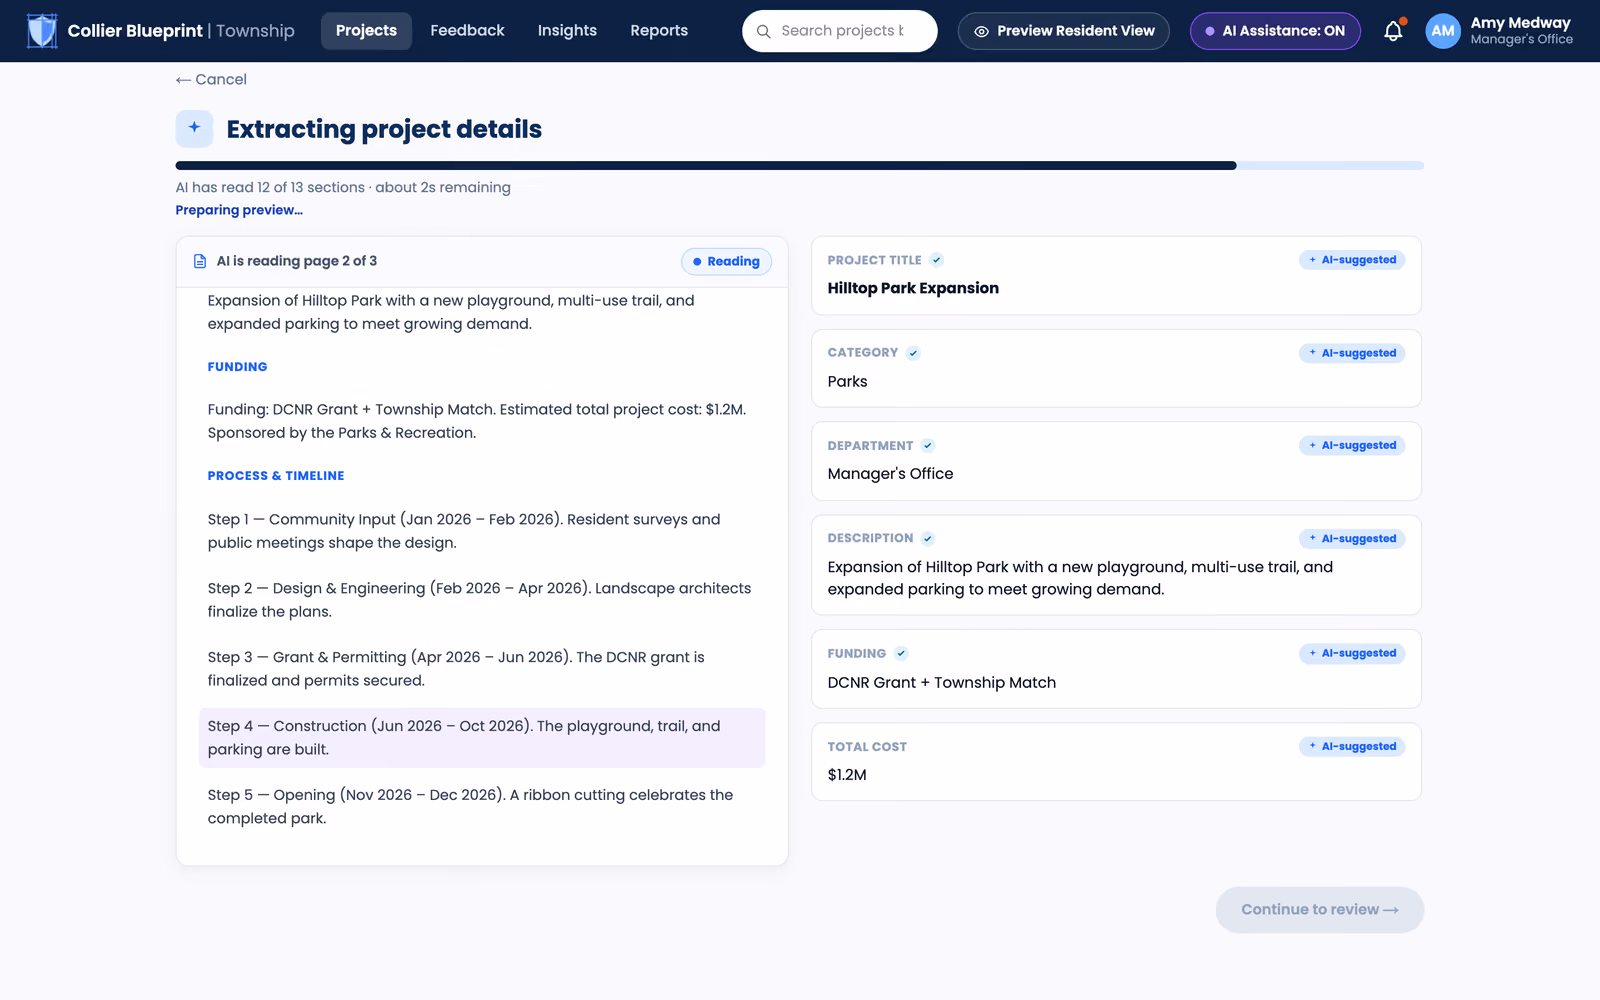Click the verified check next to Description
Image resolution: width=1600 pixels, height=1000 pixels.
tap(928, 539)
